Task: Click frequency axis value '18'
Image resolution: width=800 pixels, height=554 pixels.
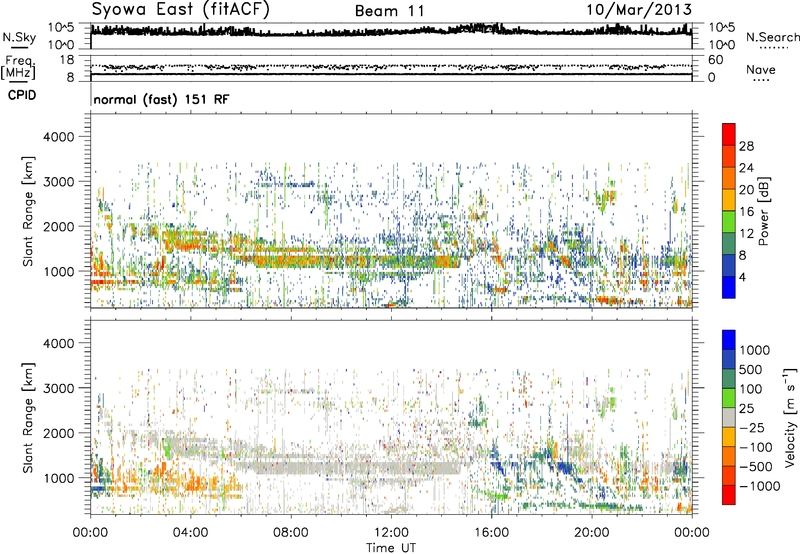Action: [x=67, y=60]
